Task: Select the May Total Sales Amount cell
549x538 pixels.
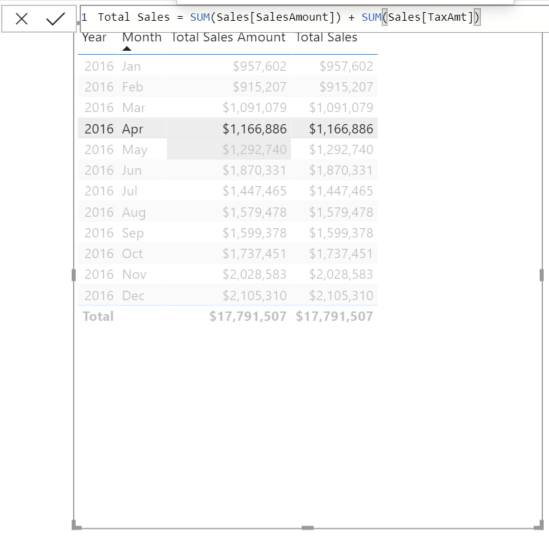Action: point(229,149)
